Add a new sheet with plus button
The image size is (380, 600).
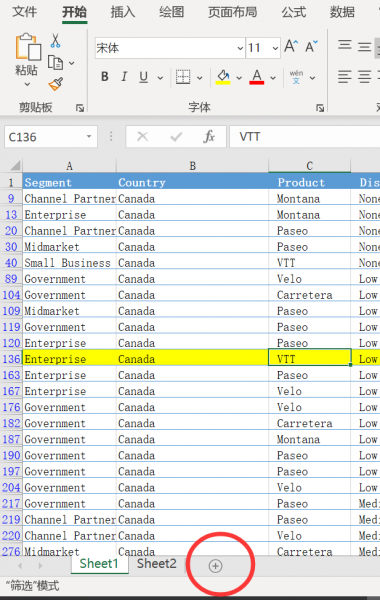pos(215,566)
